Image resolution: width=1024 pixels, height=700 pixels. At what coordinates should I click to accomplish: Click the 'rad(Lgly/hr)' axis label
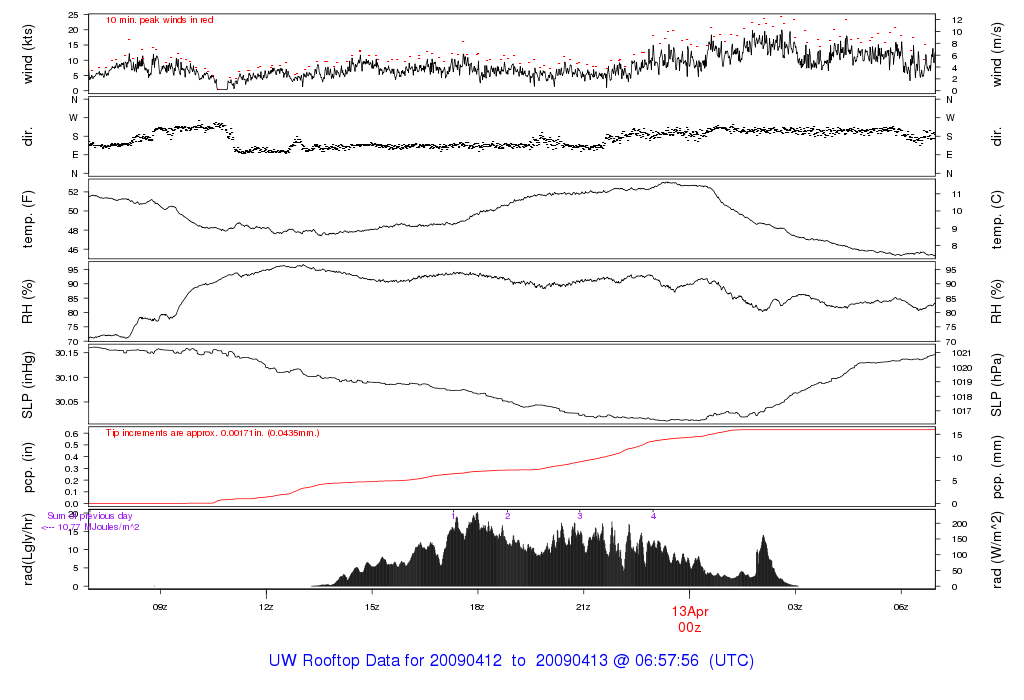[x=27, y=549]
